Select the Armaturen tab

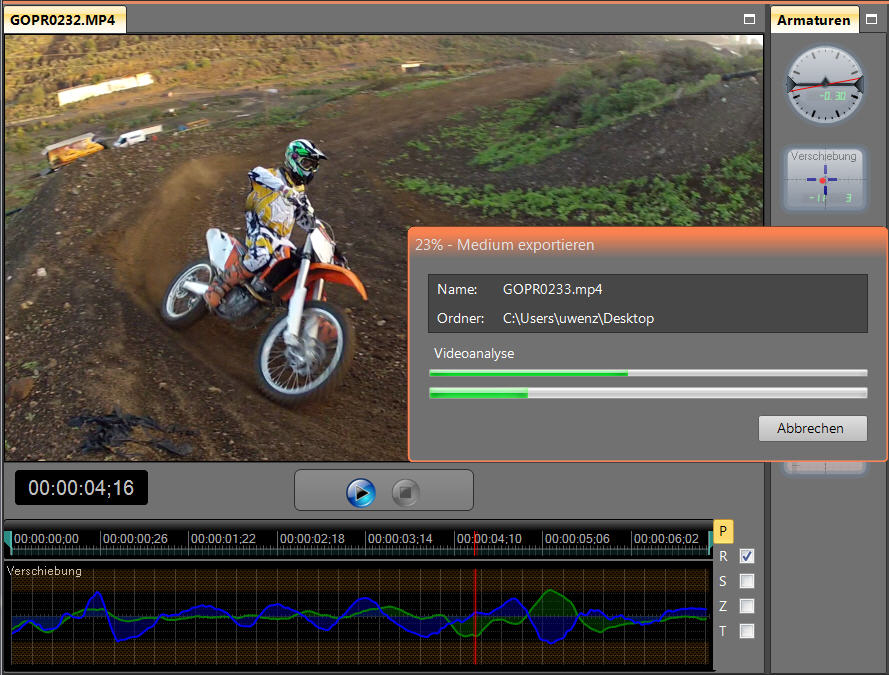click(814, 19)
